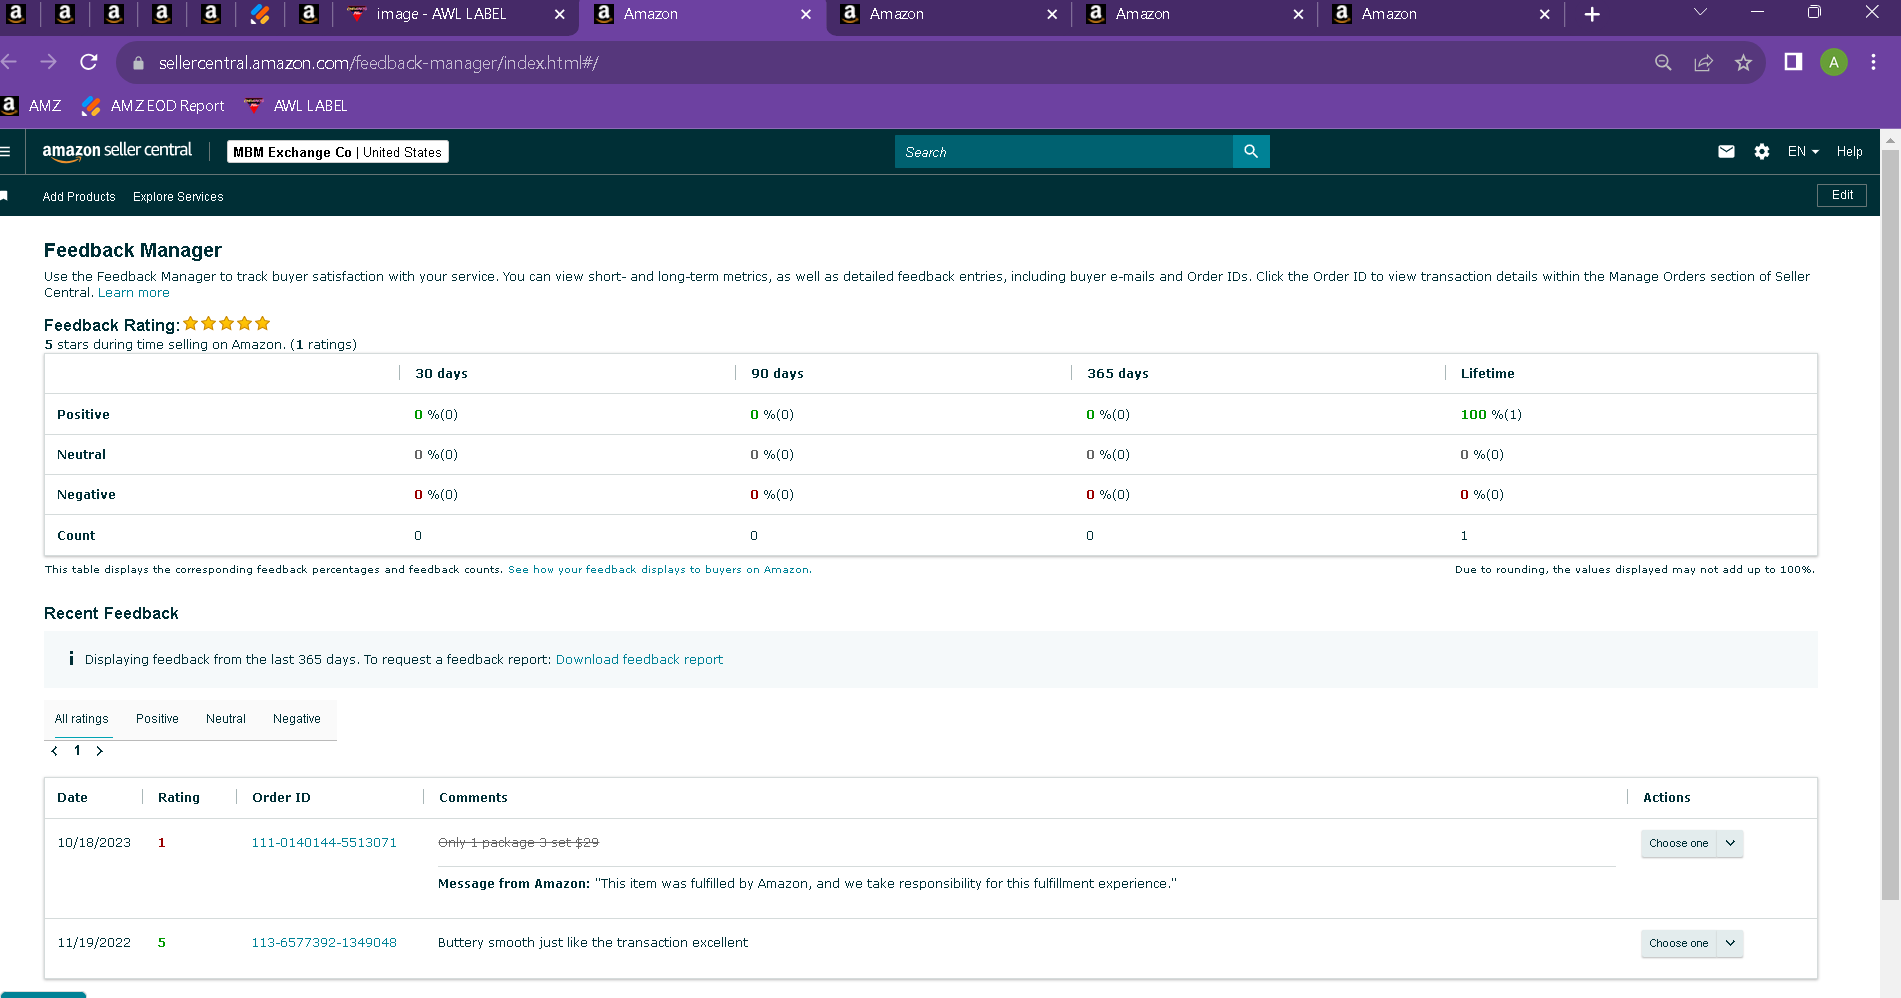Open the Chrome three-dot menu
The image size is (1901, 998).
(1873, 62)
